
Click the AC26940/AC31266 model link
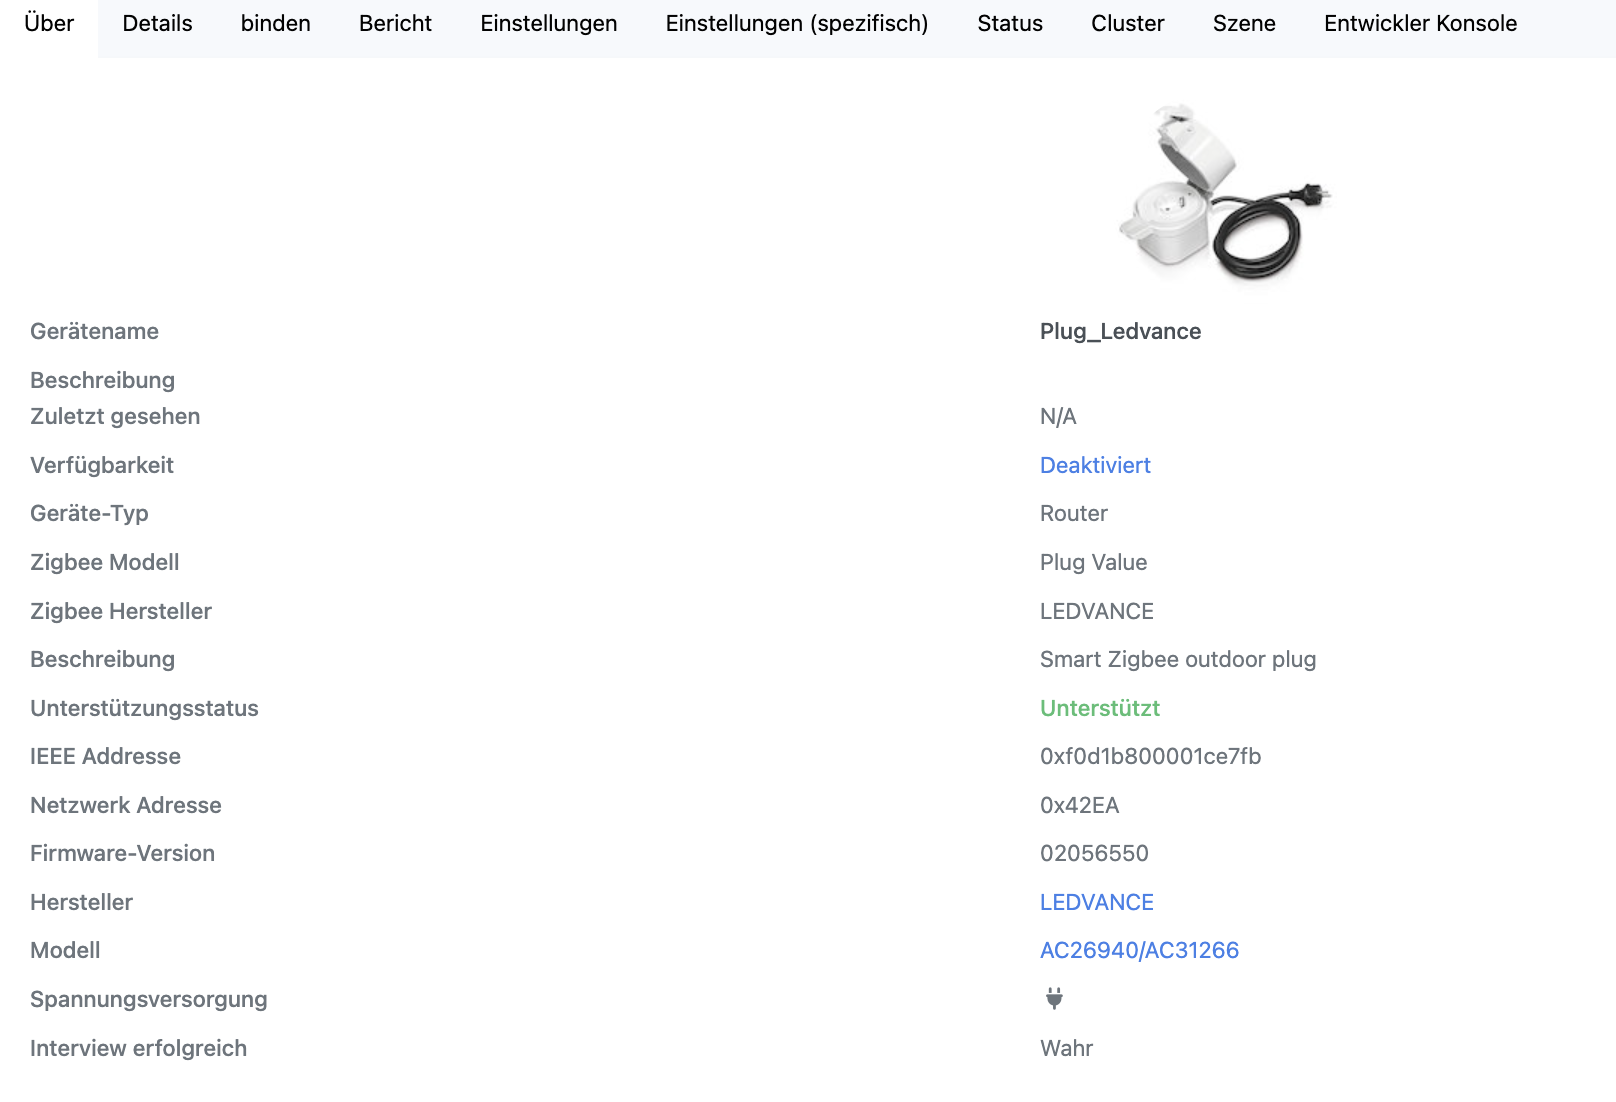coord(1139,950)
